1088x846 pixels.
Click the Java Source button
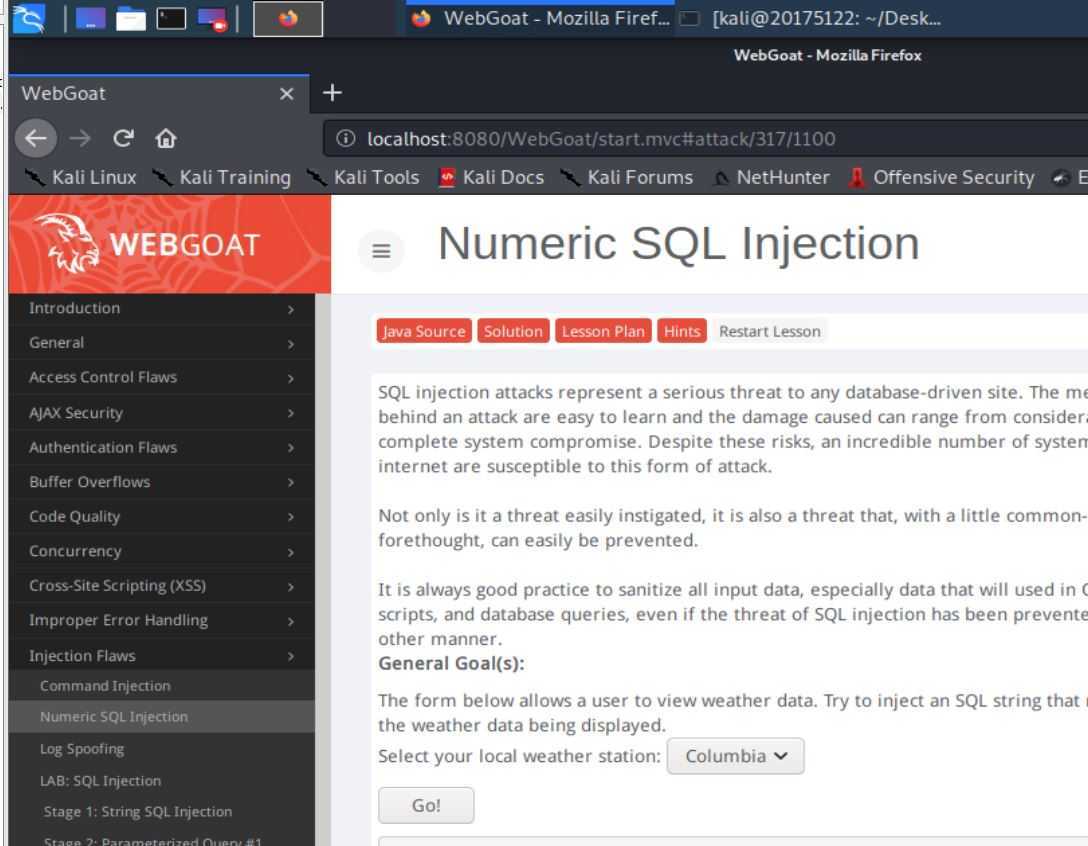pos(424,331)
